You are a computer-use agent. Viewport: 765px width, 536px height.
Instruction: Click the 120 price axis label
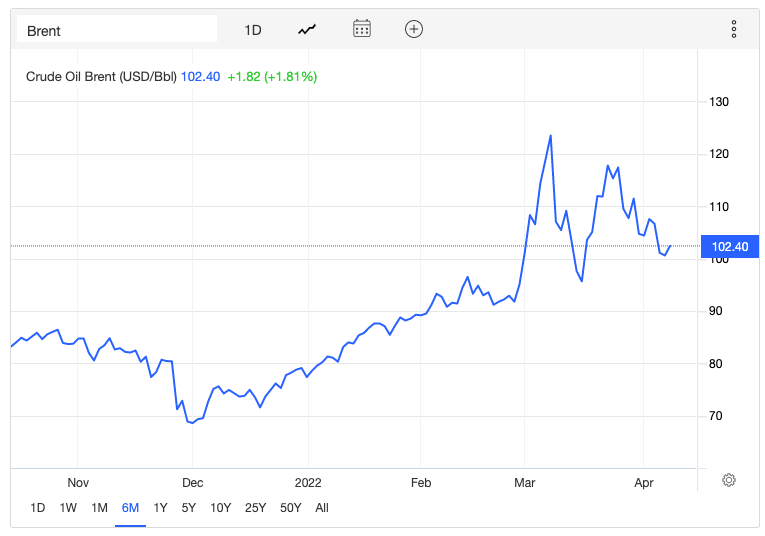pyautogui.click(x=719, y=154)
